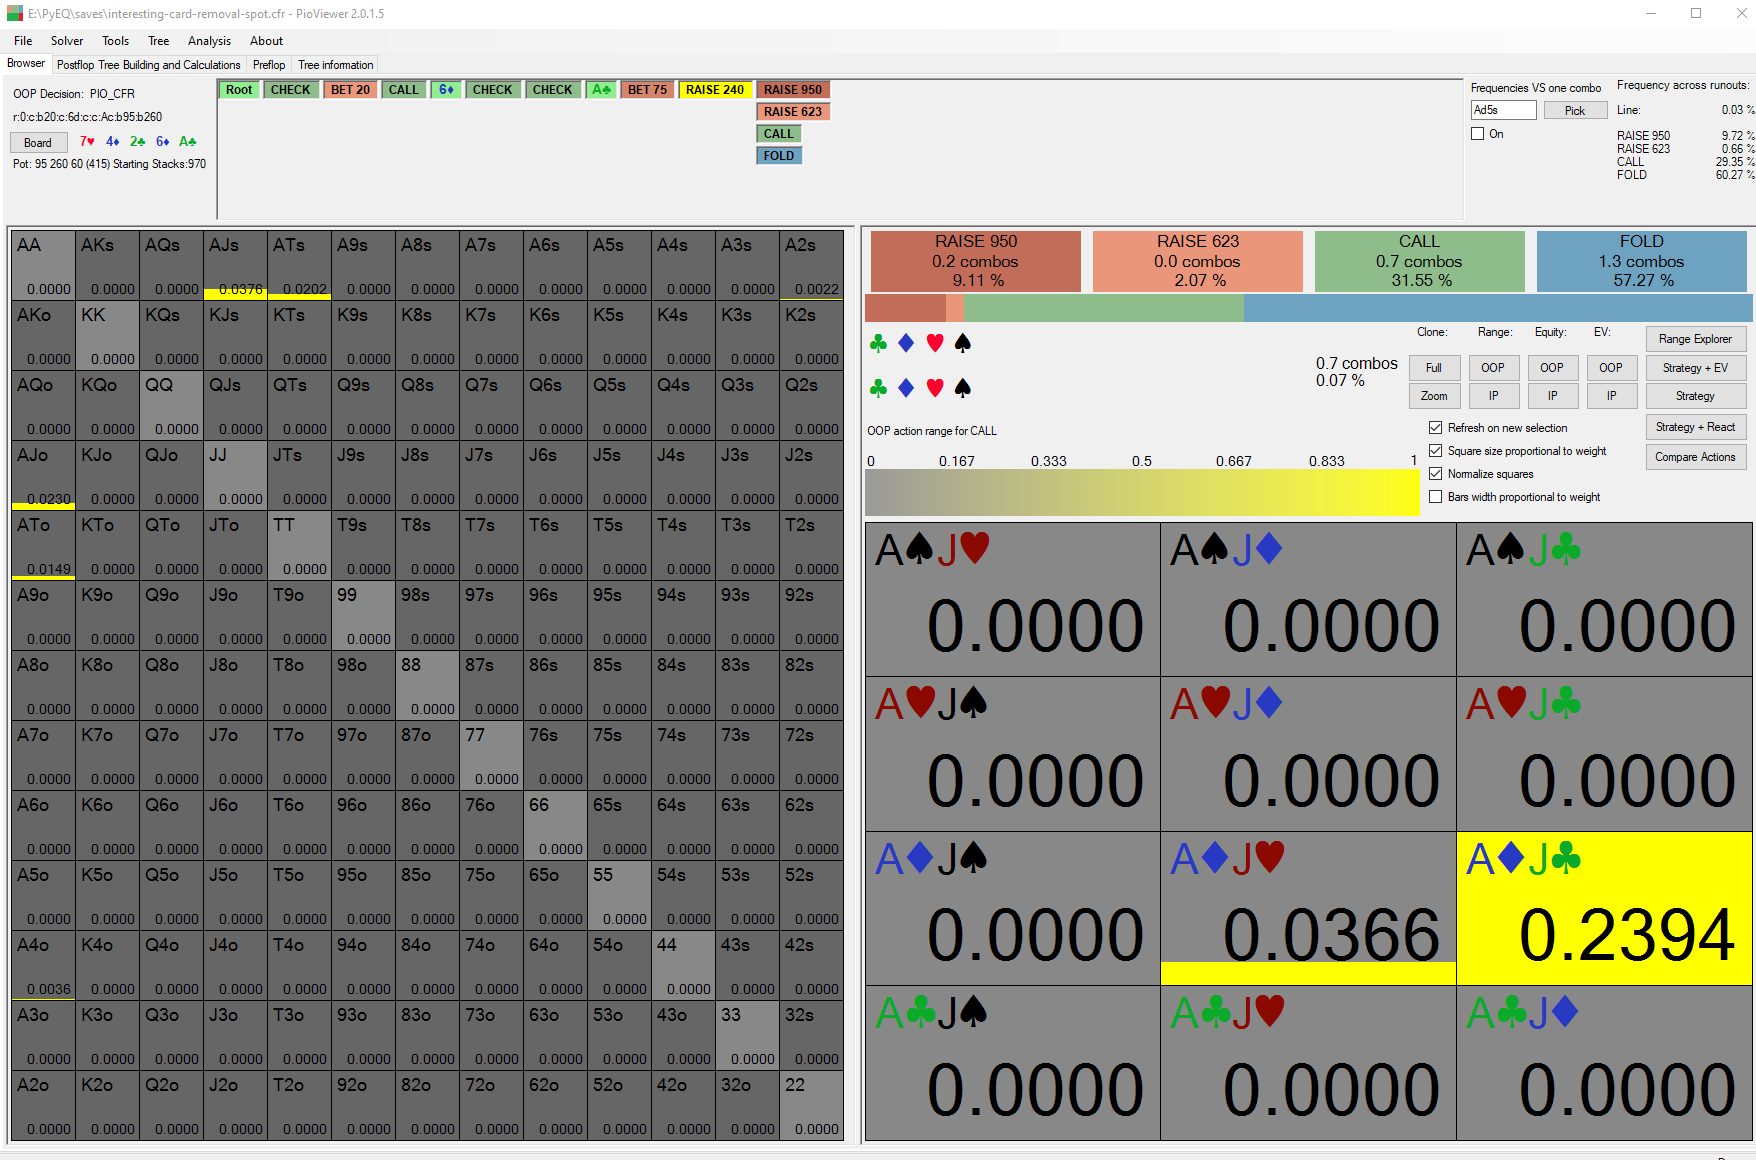Click the heart suit icon in the lower suit row
The height and width of the screenshot is (1160, 1756).
(x=935, y=388)
